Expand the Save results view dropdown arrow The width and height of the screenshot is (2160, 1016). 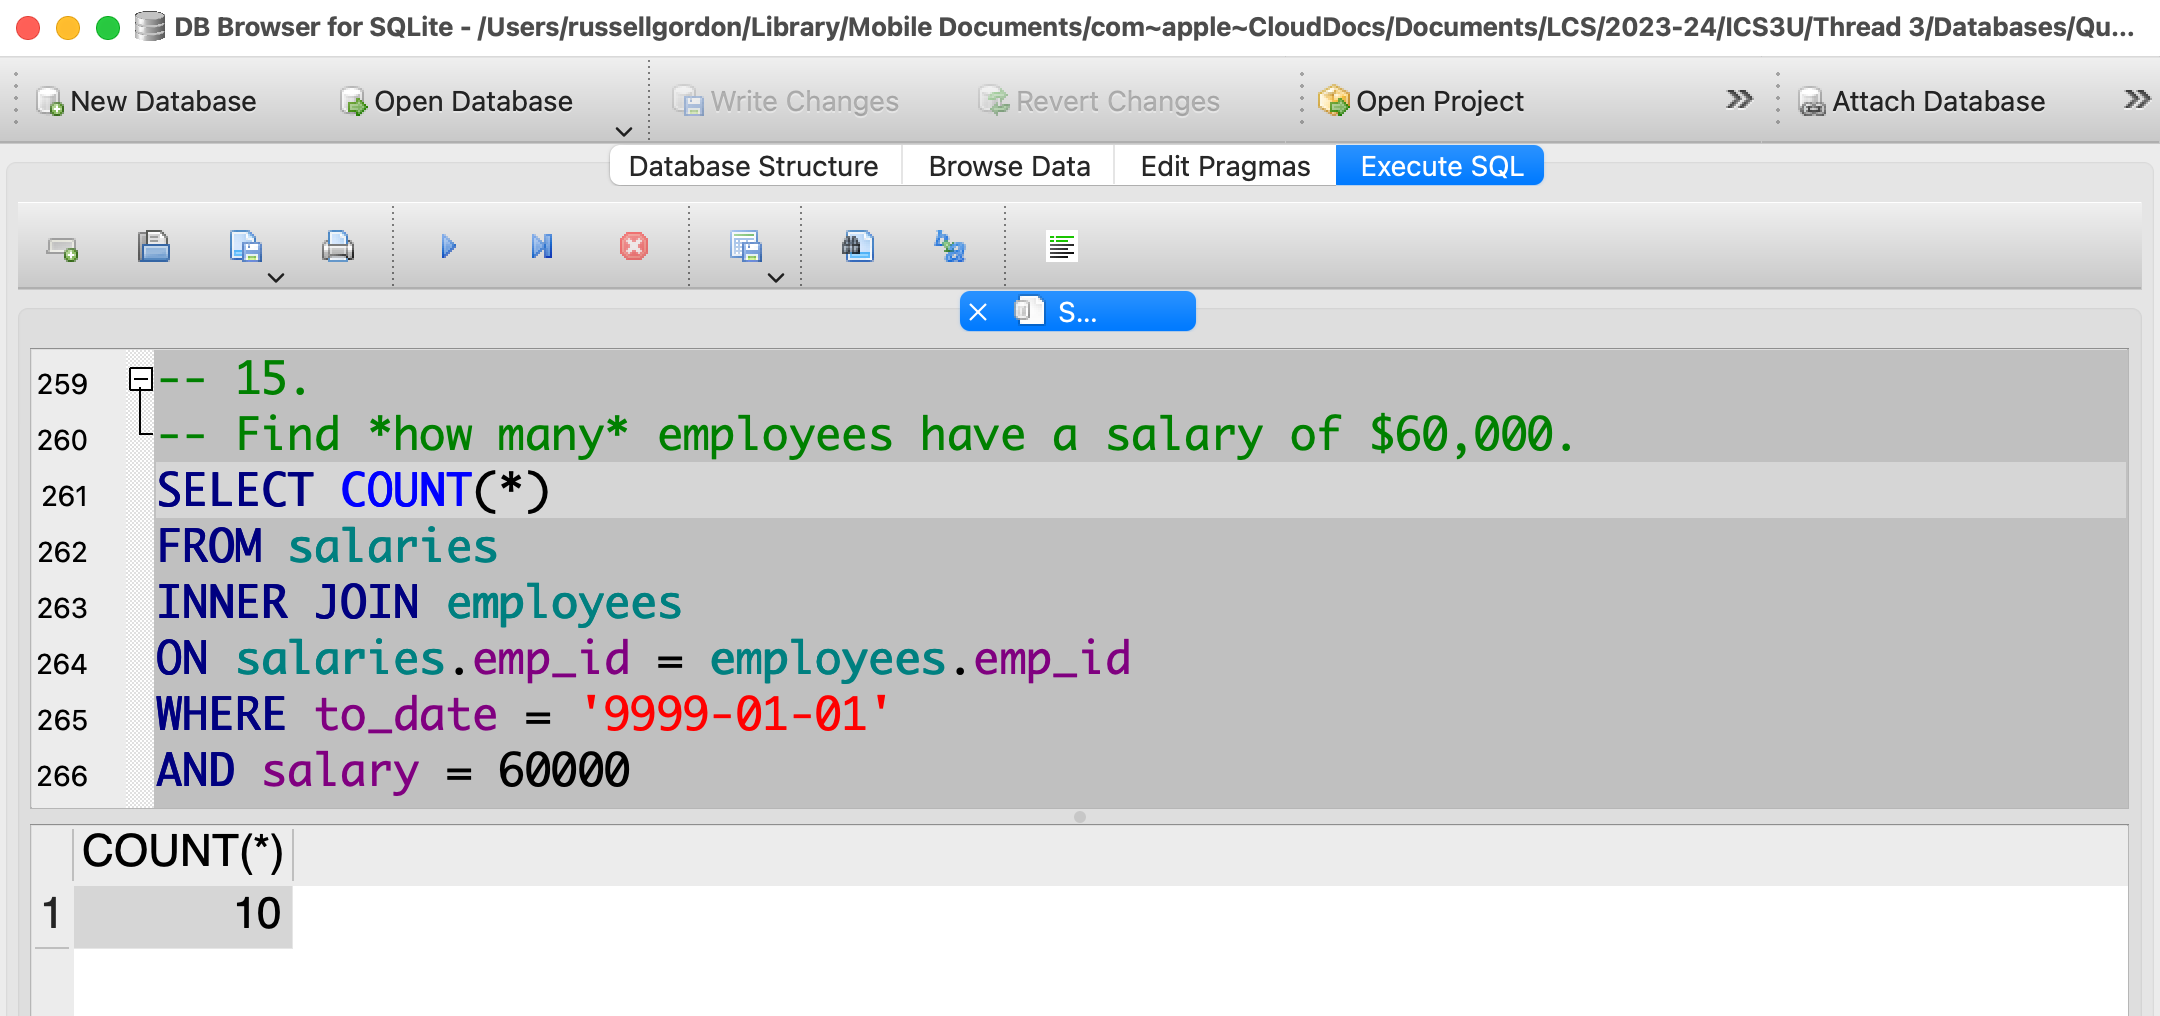(x=776, y=278)
